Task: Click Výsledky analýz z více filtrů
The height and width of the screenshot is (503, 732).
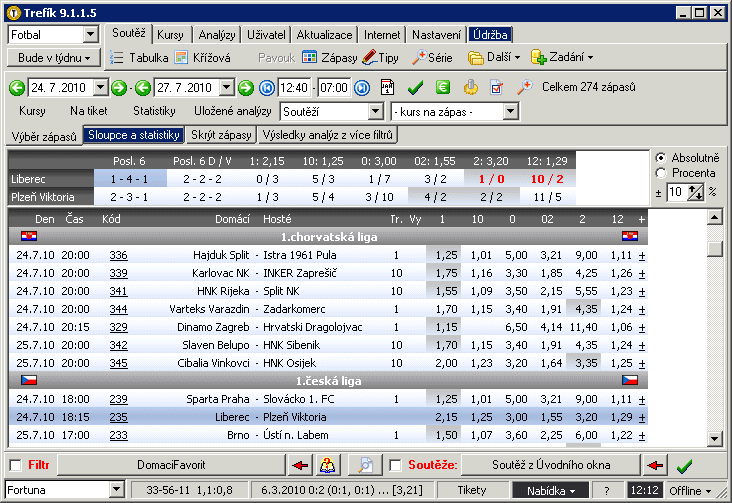Action: click(328, 135)
